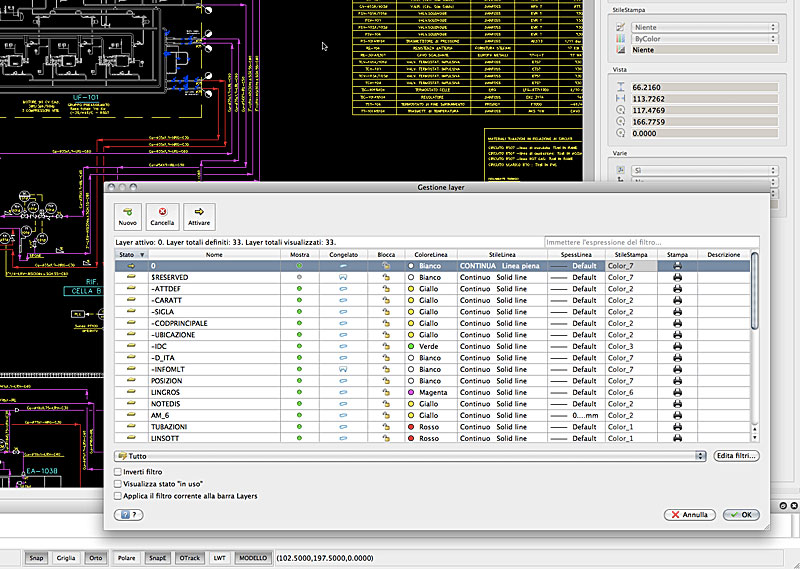Click the freeze icon for $RESERVED layer

(343, 278)
